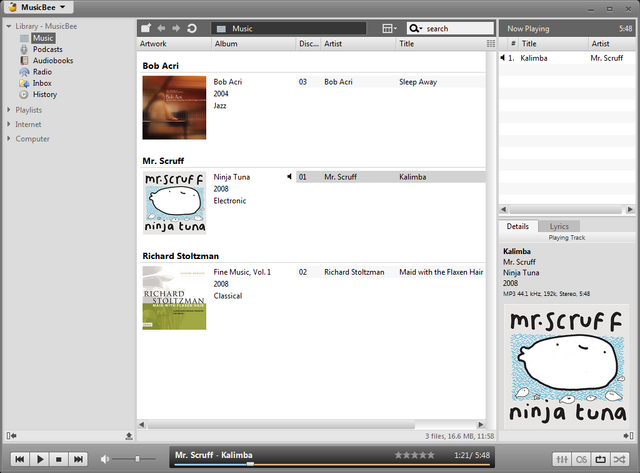
Task: Select Music in the library sidebar
Action: [x=43, y=38]
